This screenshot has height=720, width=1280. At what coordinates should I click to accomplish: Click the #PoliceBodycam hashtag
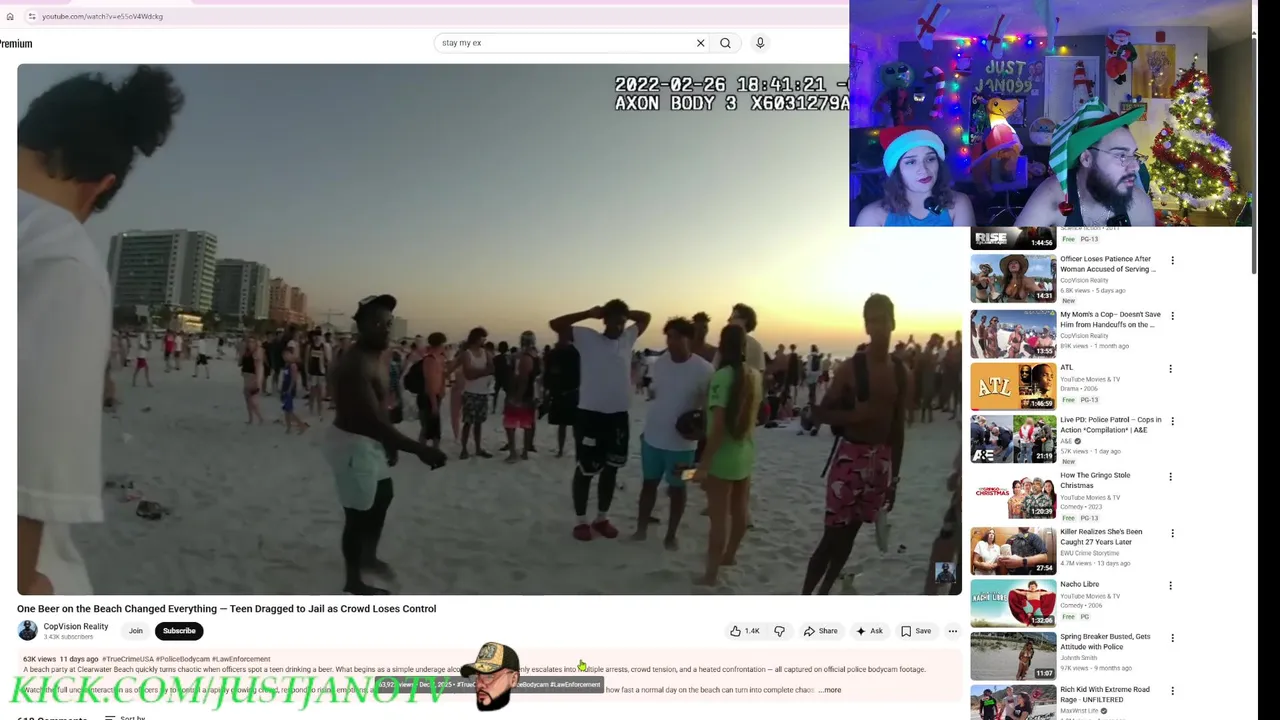(x=182, y=659)
